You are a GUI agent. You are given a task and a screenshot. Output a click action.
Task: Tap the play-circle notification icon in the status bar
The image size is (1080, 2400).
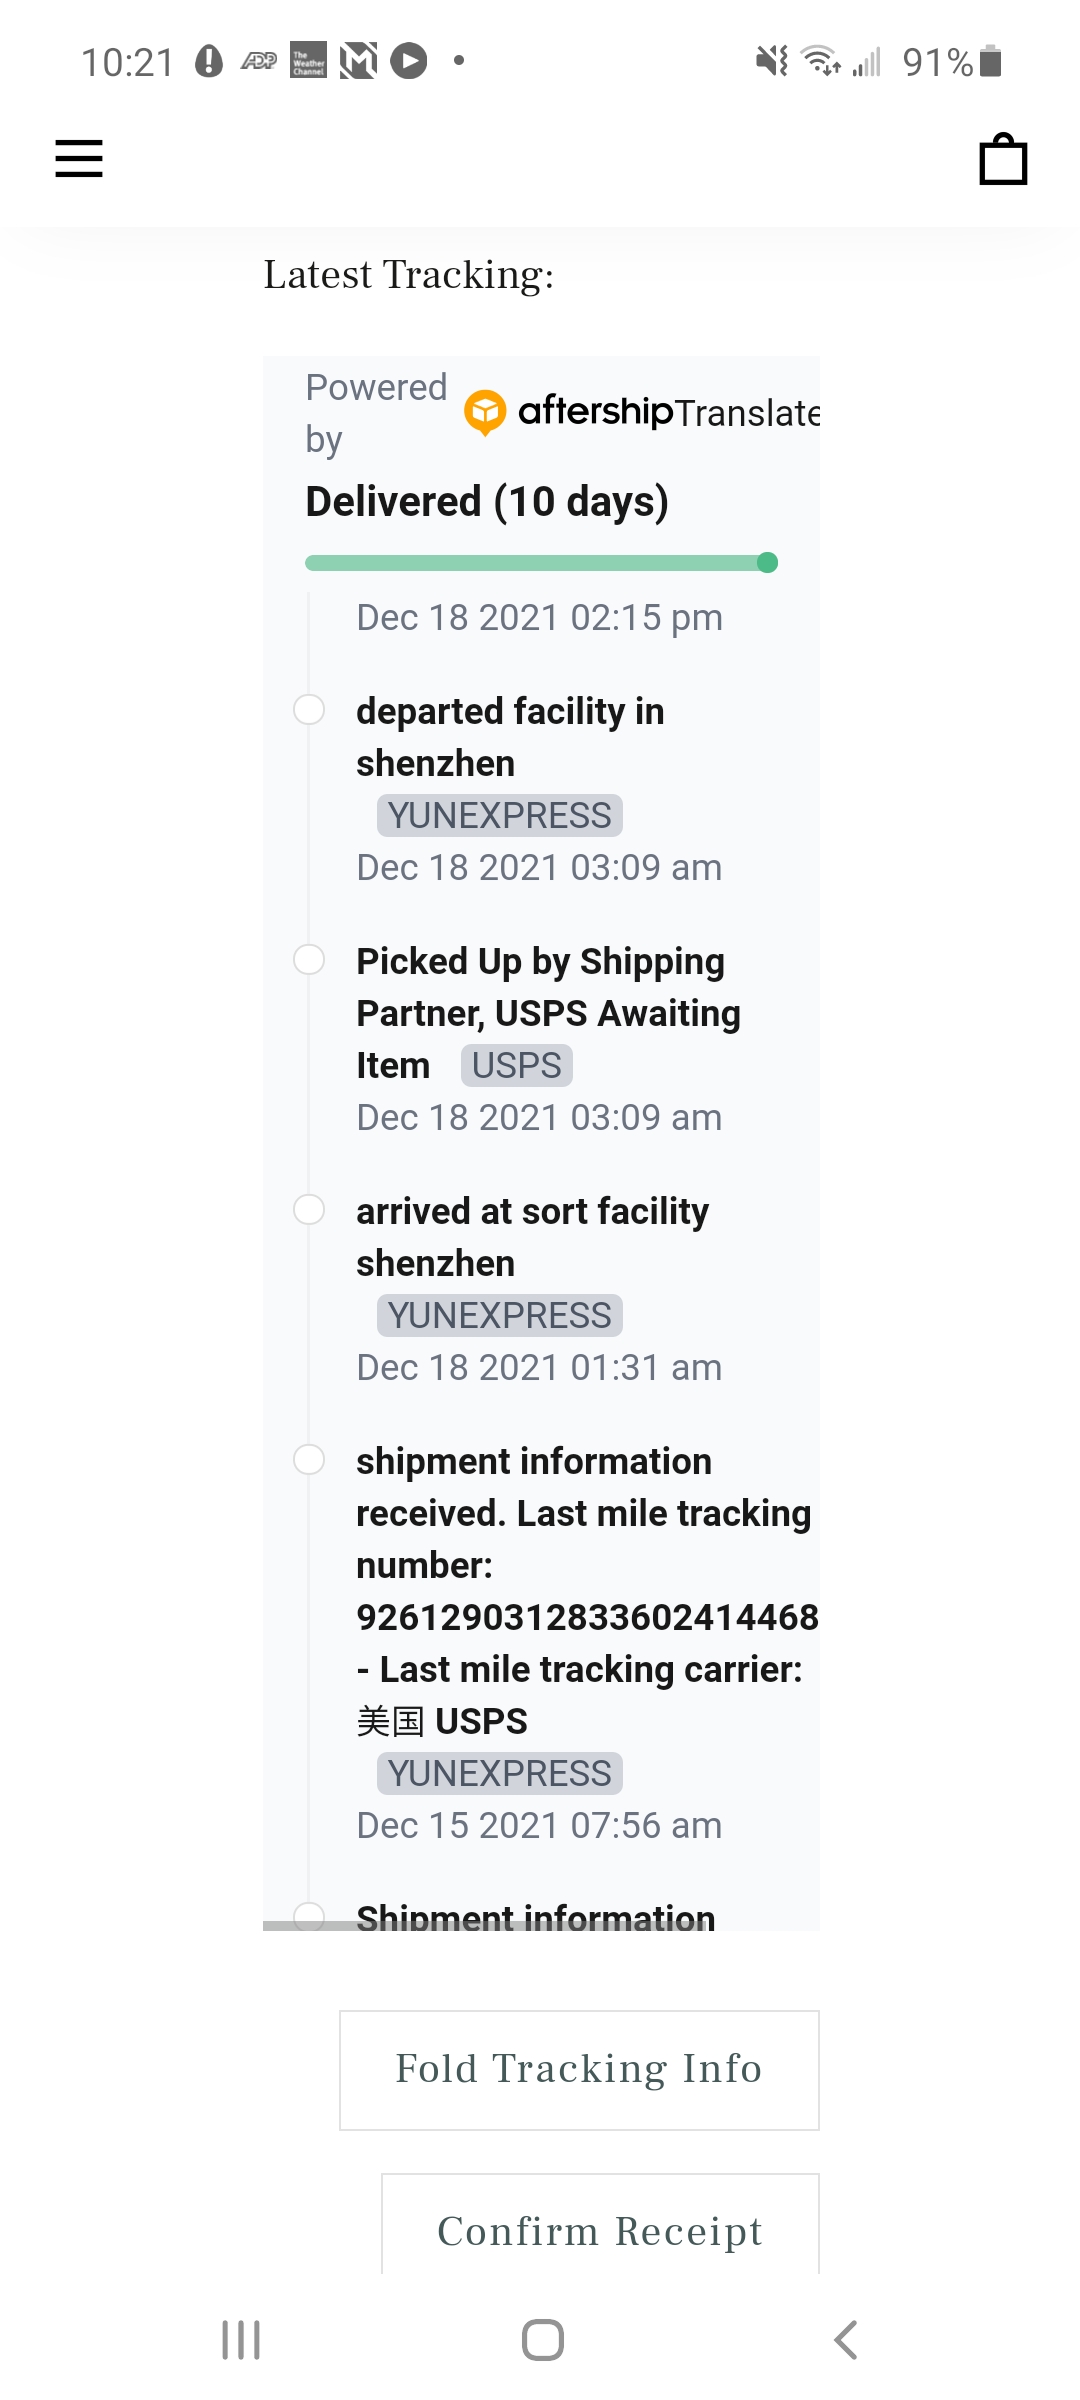(x=409, y=61)
